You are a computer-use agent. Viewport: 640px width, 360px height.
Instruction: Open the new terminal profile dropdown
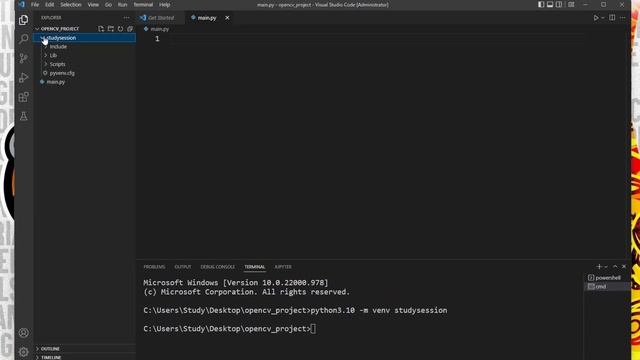point(606,267)
